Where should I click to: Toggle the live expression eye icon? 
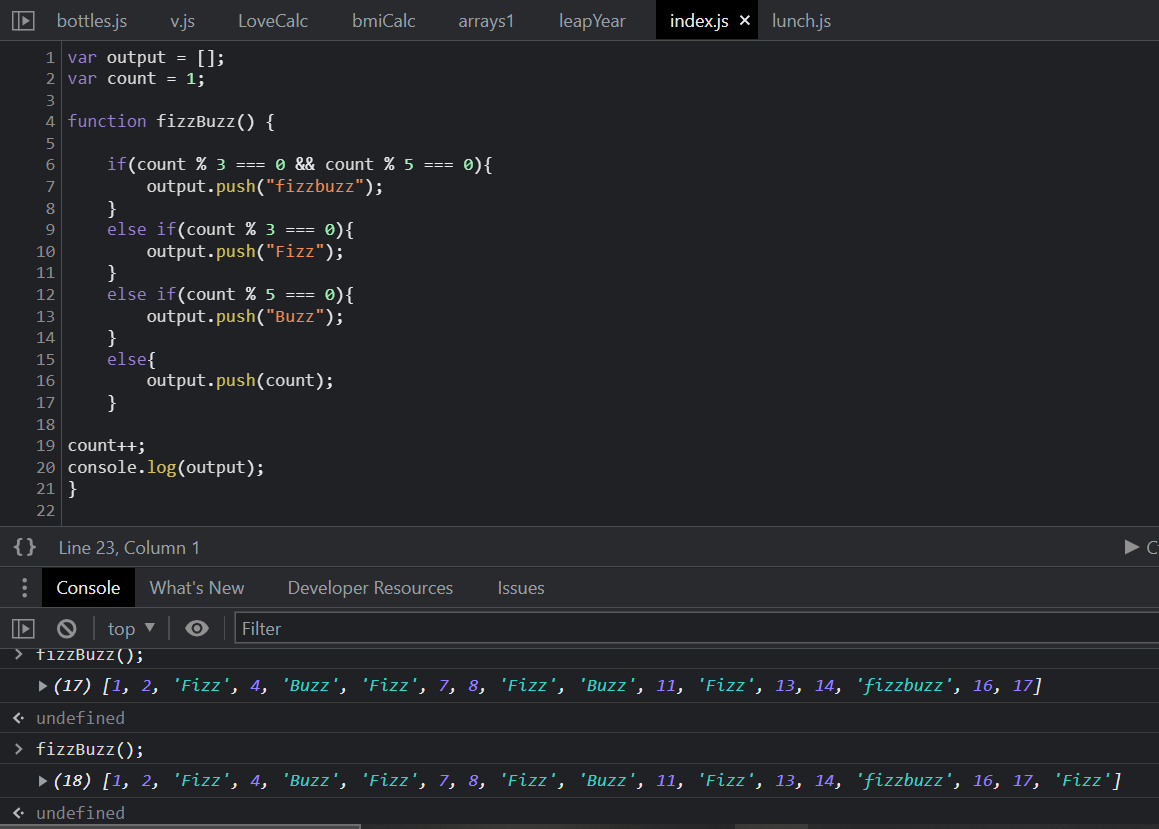[x=197, y=629]
